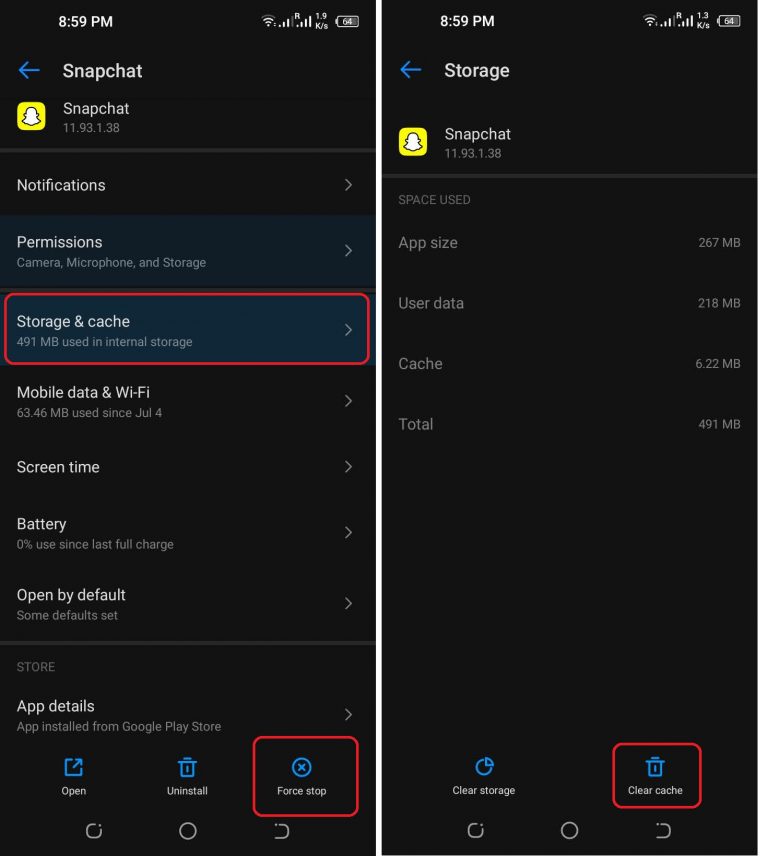Tap the Snapchat app icon on left screen
The width and height of the screenshot is (768, 856).
click(x=33, y=117)
